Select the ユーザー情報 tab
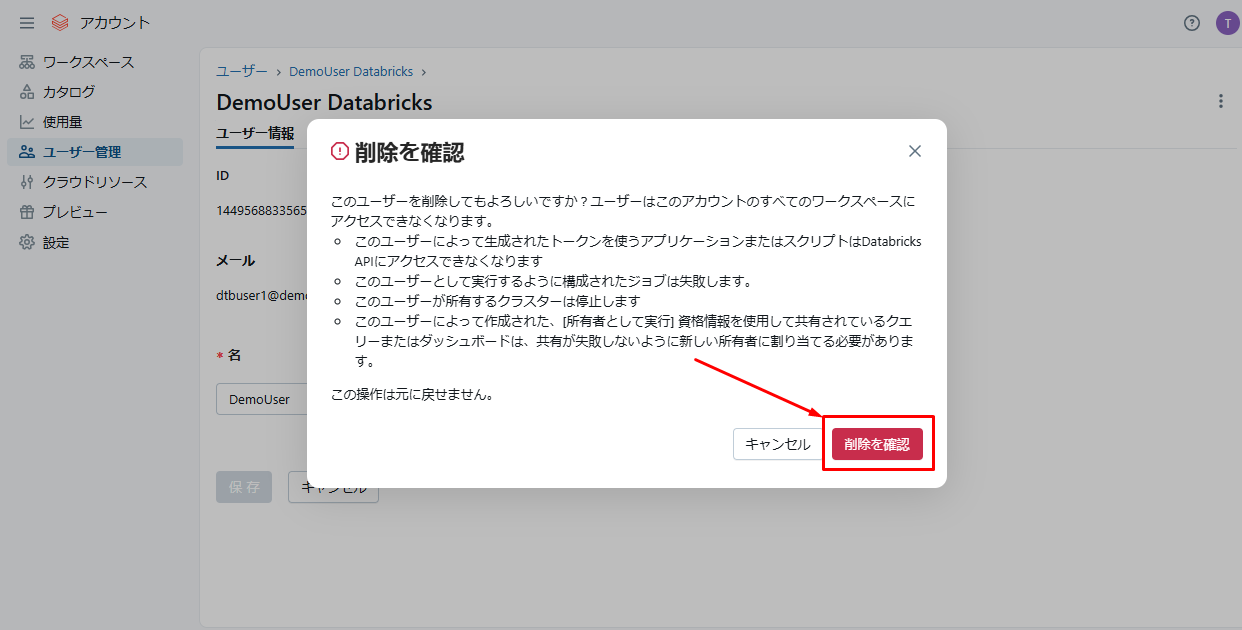This screenshot has height=630, width=1242. 255,133
